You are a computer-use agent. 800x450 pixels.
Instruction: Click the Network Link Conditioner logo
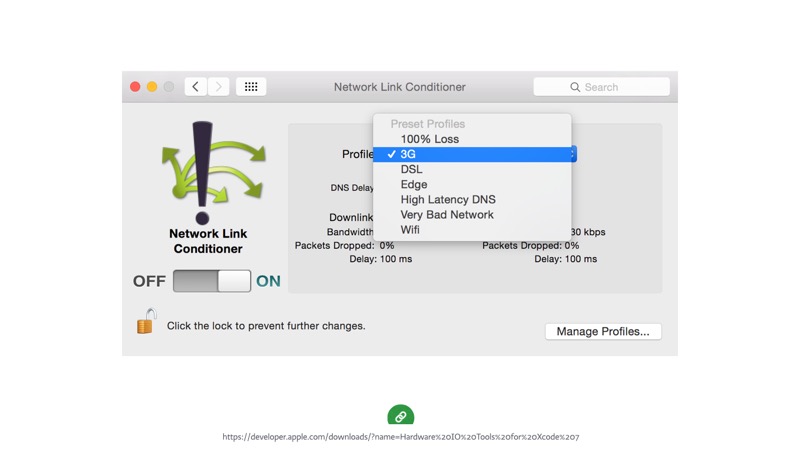click(x=207, y=172)
